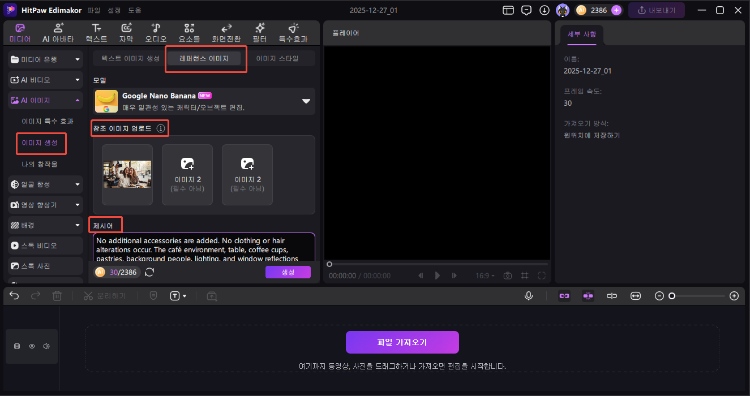This screenshot has width=750, height=396.
Task: Click the info icon beside reference image upload
Action: click(161, 128)
